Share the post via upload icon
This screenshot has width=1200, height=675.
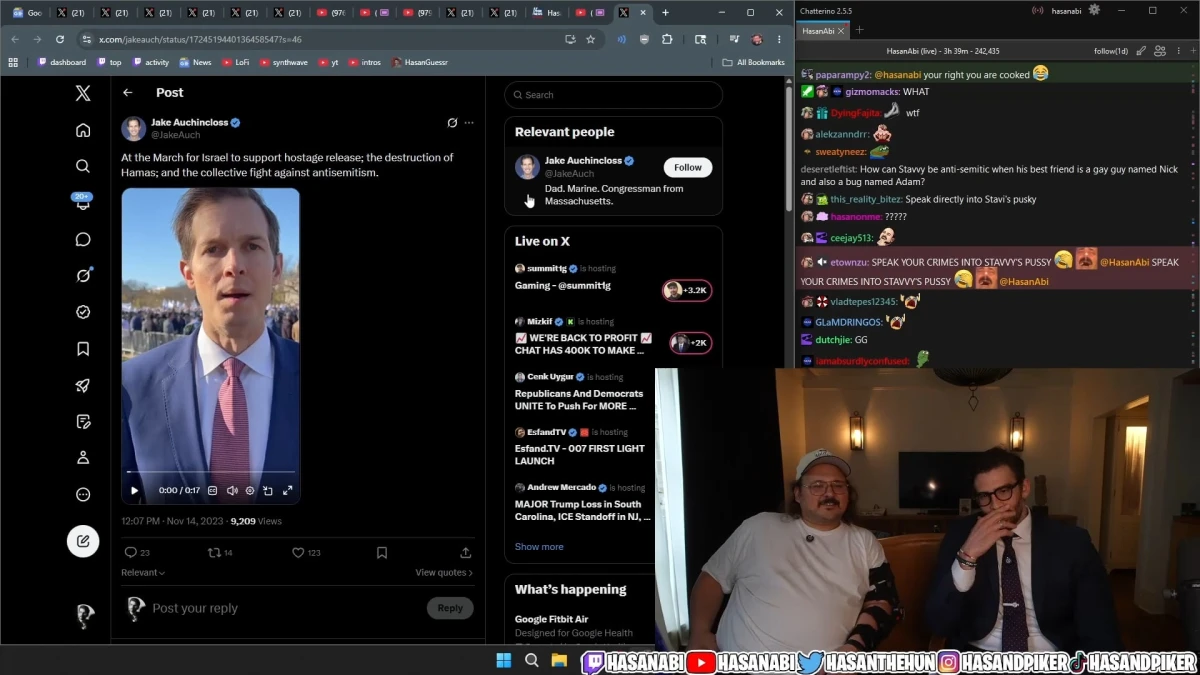[x=466, y=552]
